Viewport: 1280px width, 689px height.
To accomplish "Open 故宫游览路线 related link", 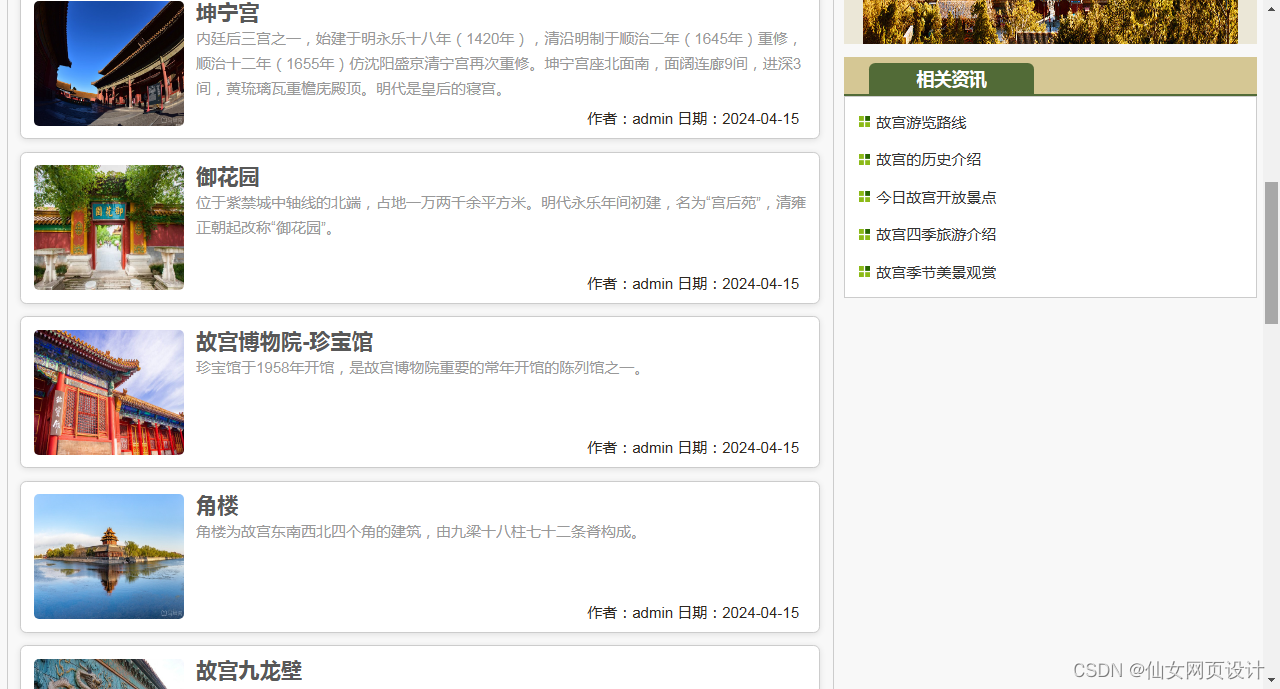I will coord(921,123).
